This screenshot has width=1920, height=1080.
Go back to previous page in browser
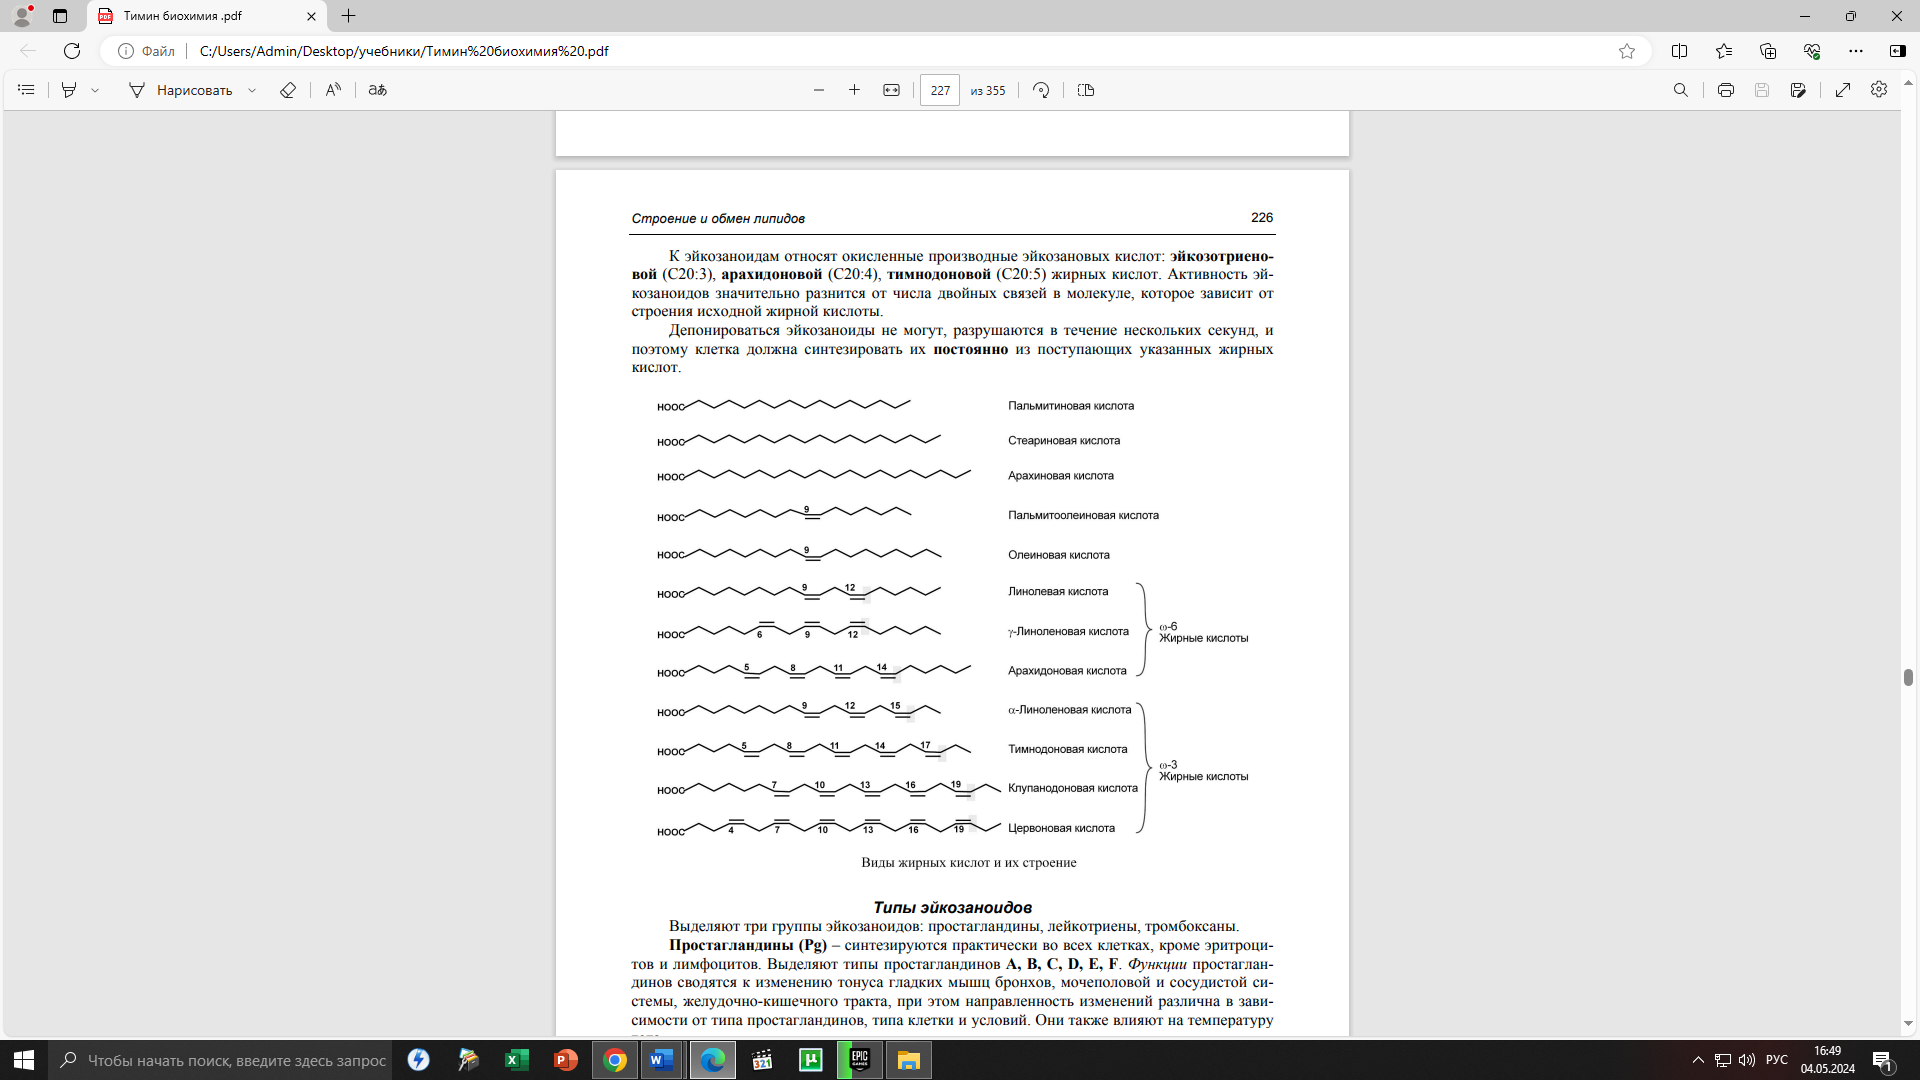pos(28,51)
